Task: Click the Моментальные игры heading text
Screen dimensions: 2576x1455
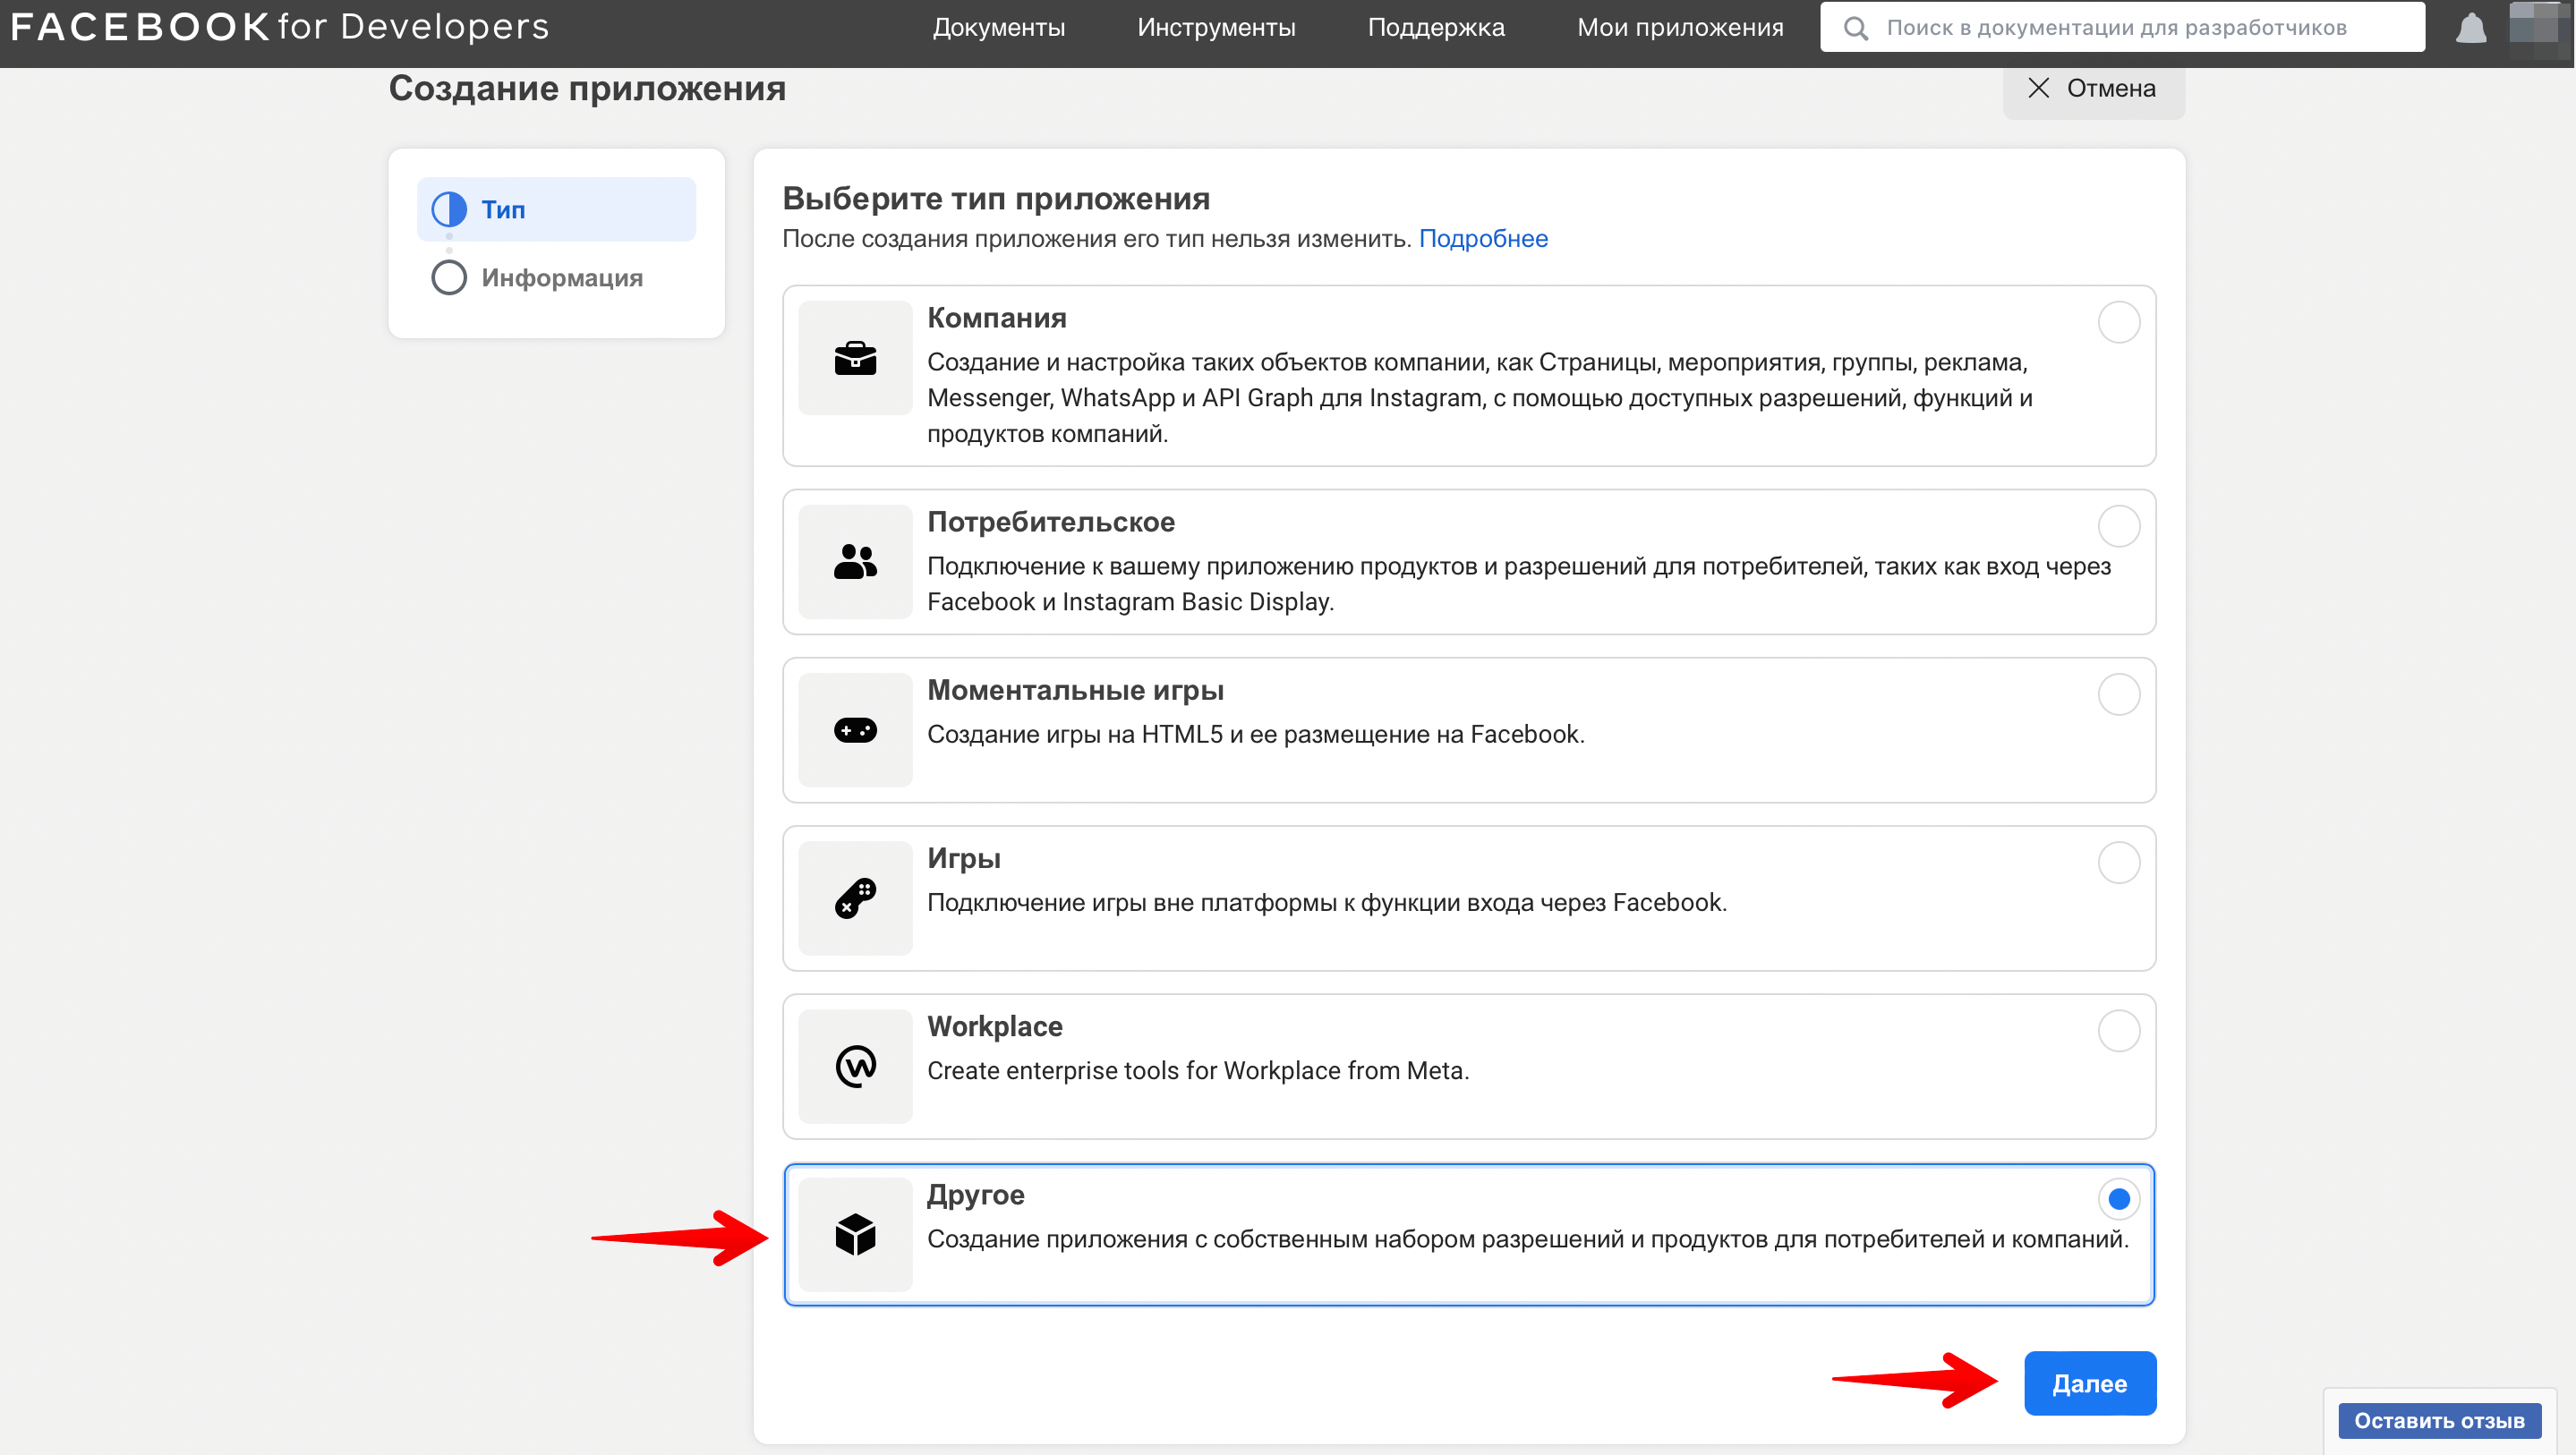Action: [1075, 689]
